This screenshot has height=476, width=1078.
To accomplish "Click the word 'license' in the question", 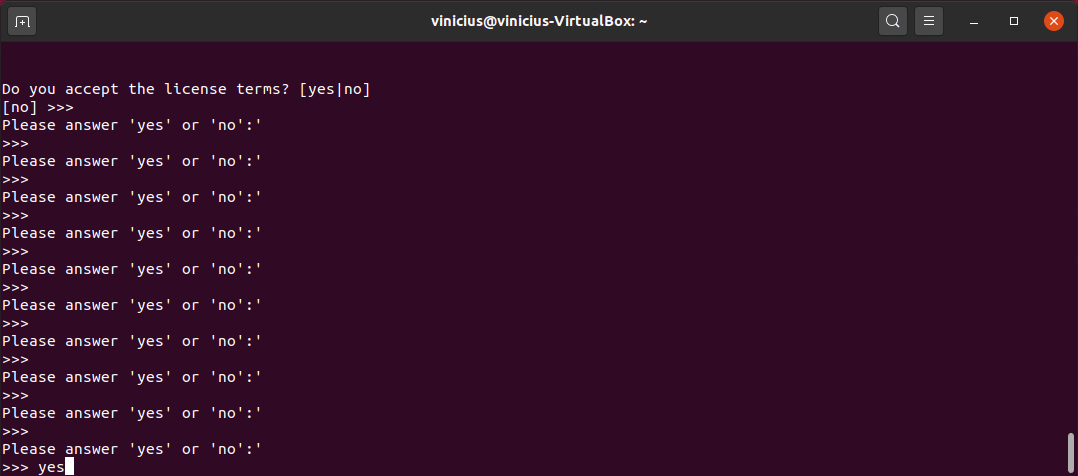I will [195, 89].
